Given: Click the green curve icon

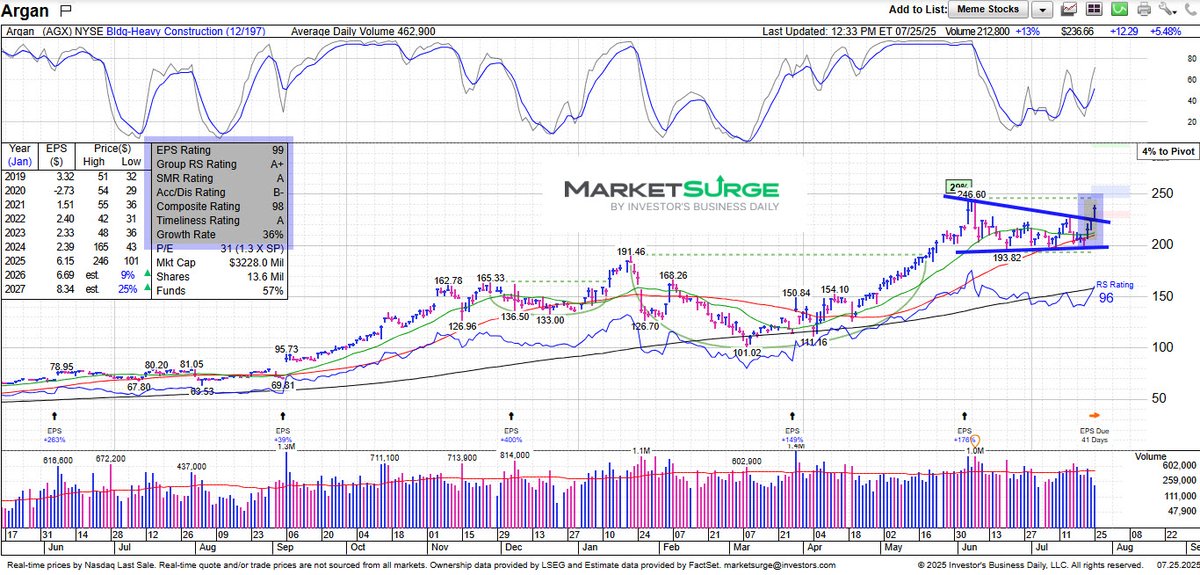Looking at the screenshot, I should coord(1121,10).
